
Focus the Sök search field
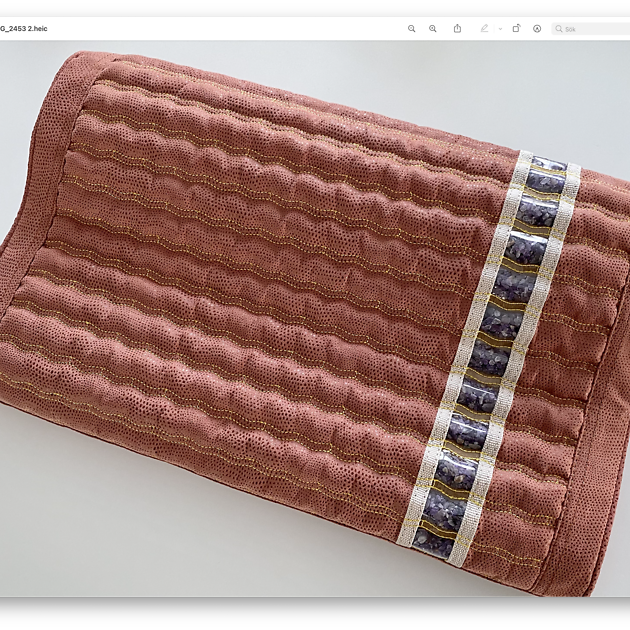click(x=595, y=29)
